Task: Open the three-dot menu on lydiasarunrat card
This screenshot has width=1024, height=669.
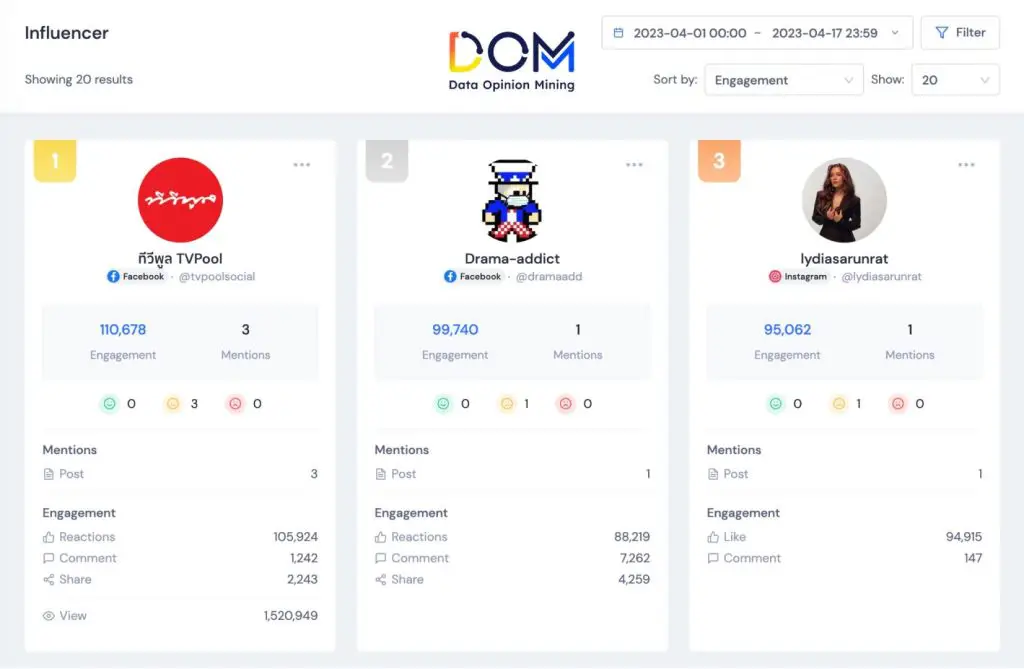Action: (967, 165)
